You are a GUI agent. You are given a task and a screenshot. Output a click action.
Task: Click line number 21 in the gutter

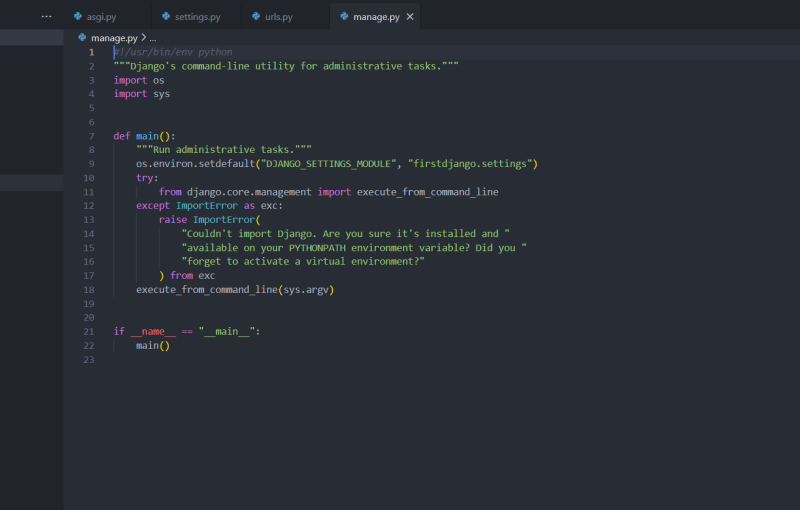89,332
